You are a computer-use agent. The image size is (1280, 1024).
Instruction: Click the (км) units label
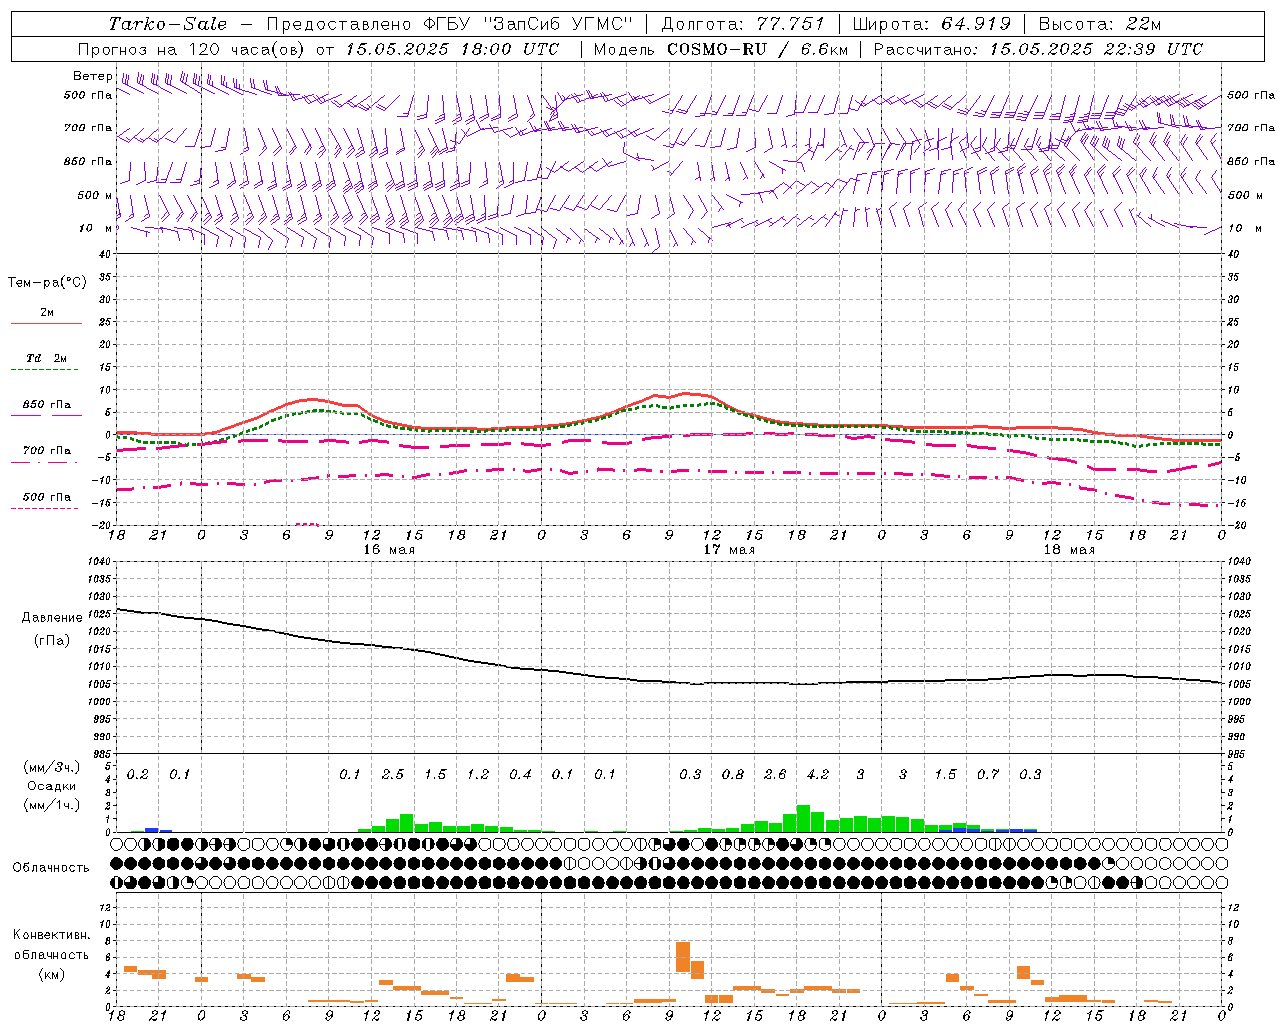pyautogui.click(x=52, y=974)
